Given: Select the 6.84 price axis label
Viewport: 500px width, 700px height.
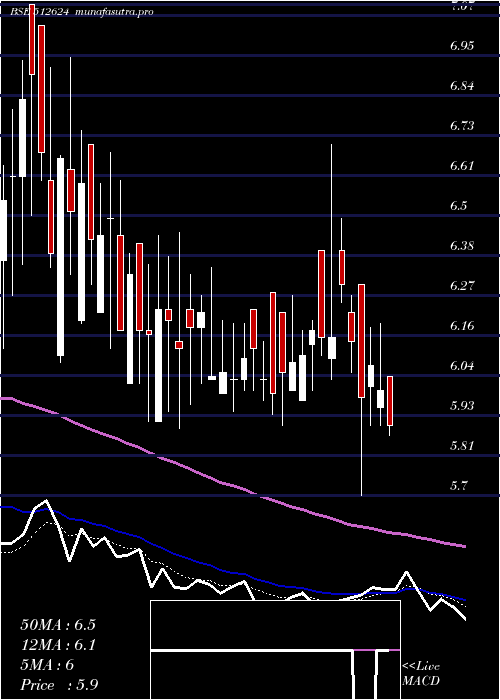Looking at the screenshot, I should pyautogui.click(x=462, y=86).
